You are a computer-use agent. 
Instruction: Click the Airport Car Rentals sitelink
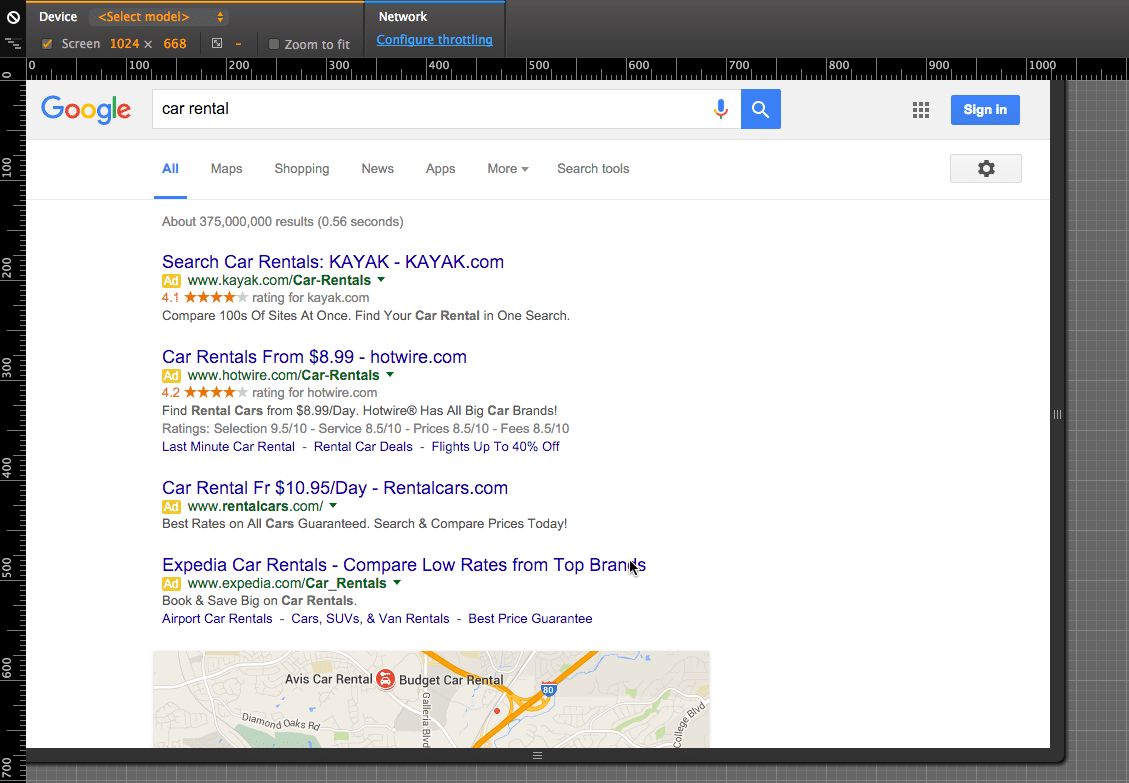pyautogui.click(x=217, y=619)
